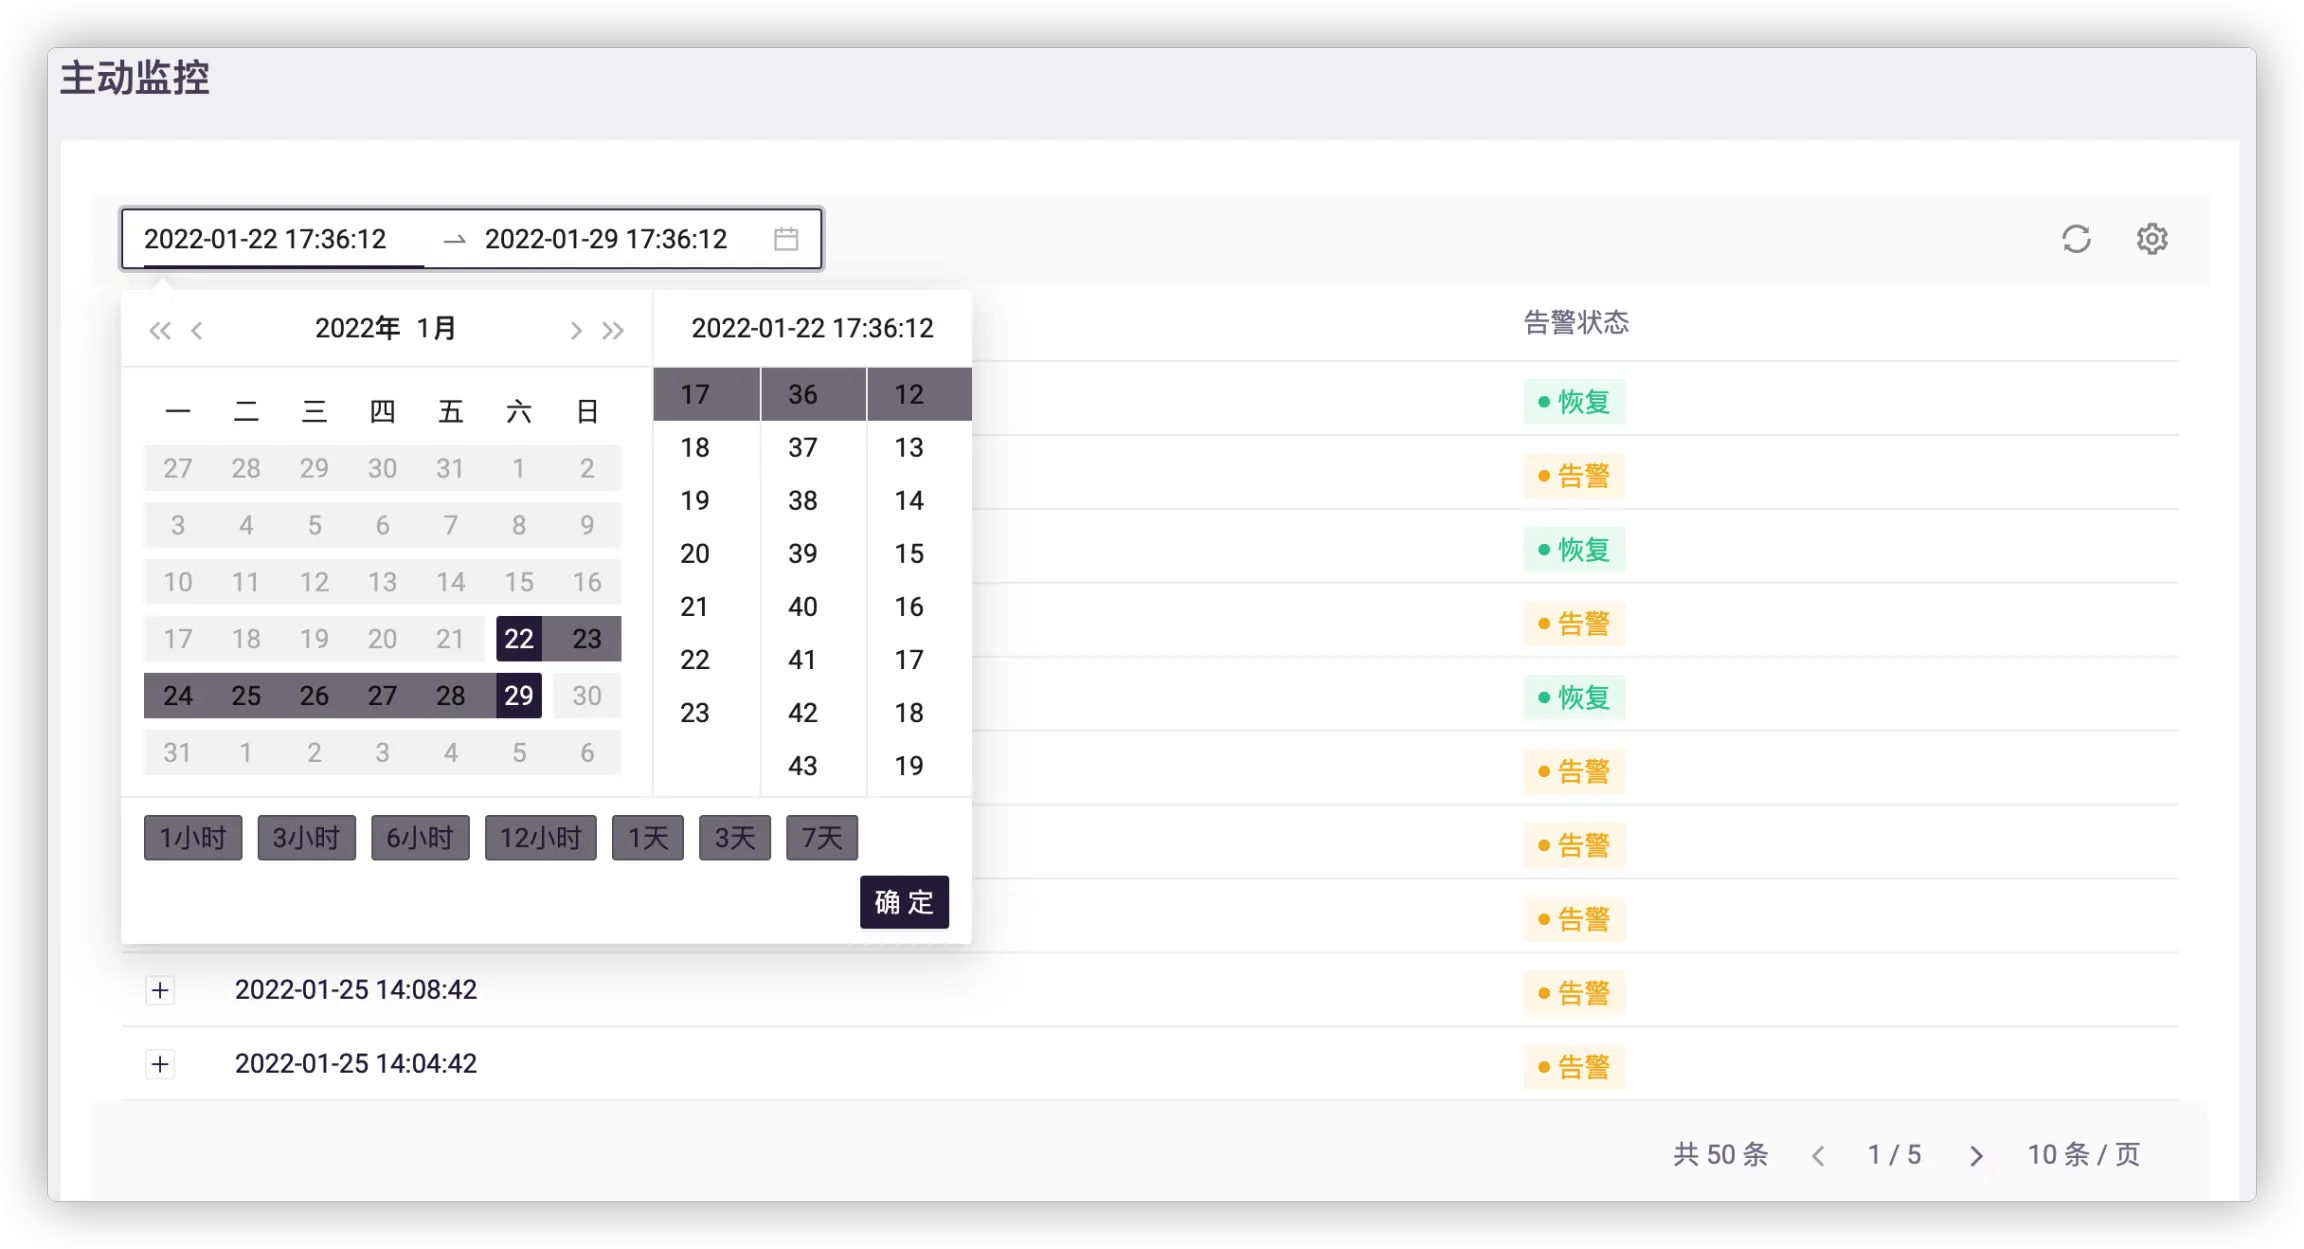Go to previous year with double-left arrow
Image resolution: width=2304 pixels, height=1249 pixels.
(159, 330)
